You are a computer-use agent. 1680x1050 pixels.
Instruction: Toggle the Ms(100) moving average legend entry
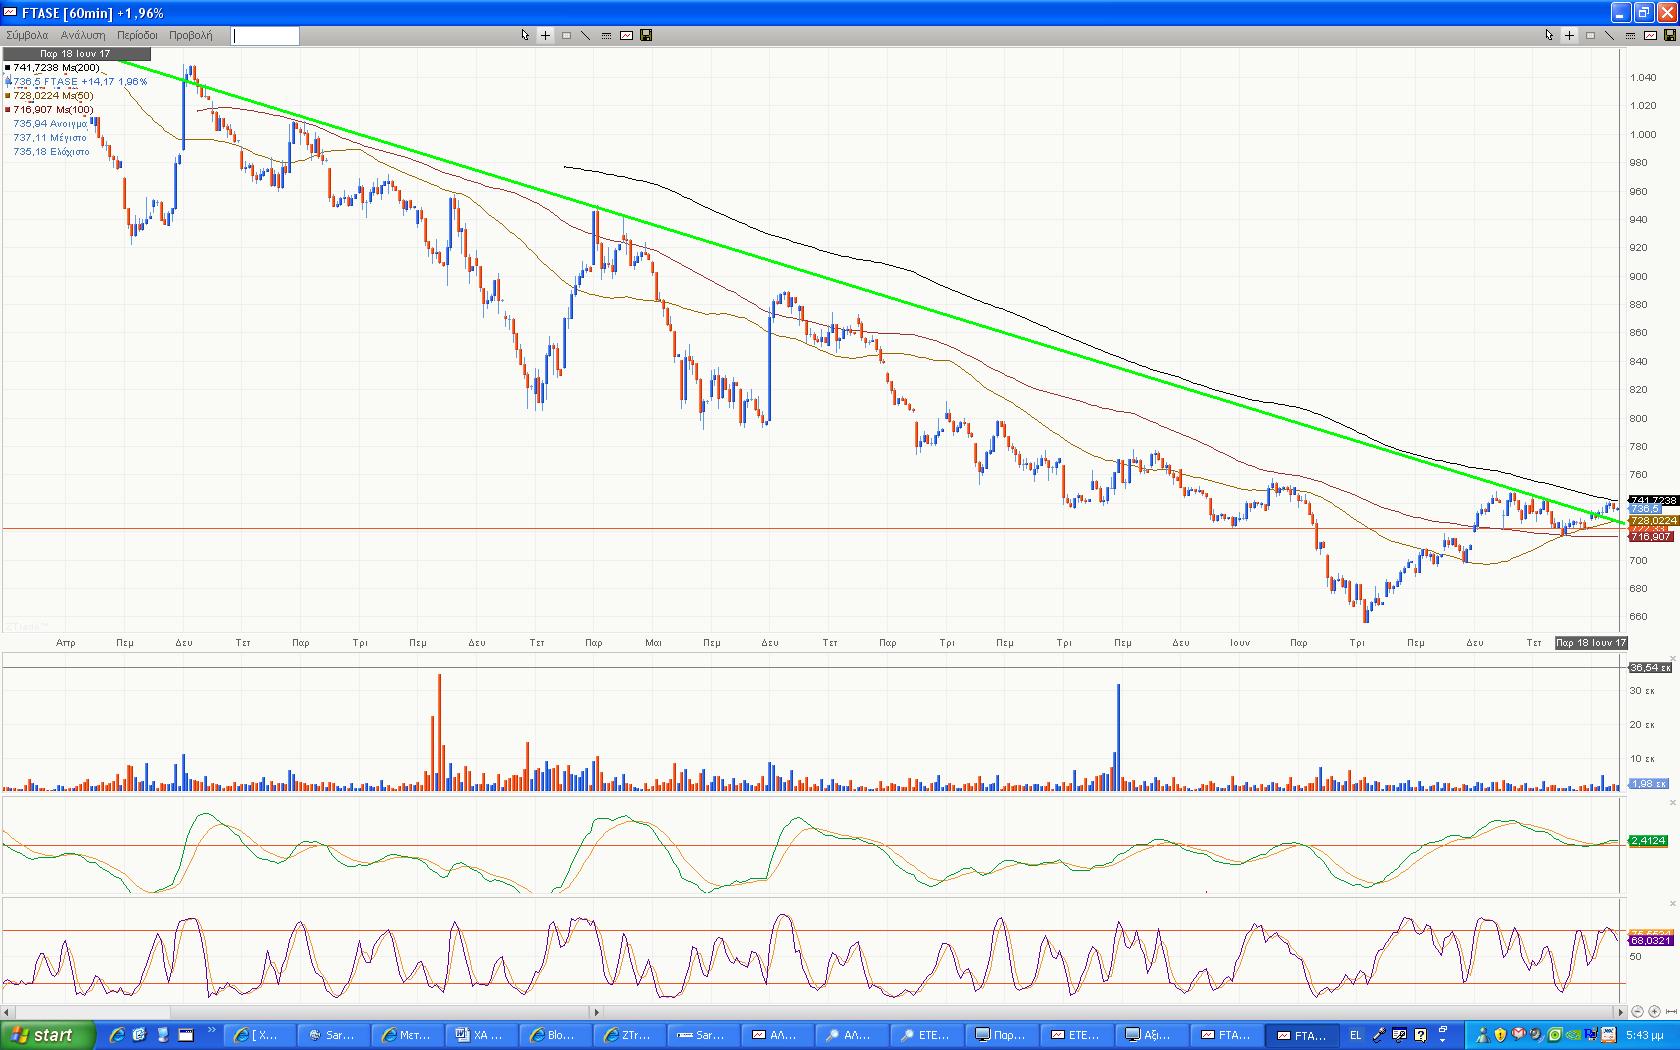[x=53, y=110]
